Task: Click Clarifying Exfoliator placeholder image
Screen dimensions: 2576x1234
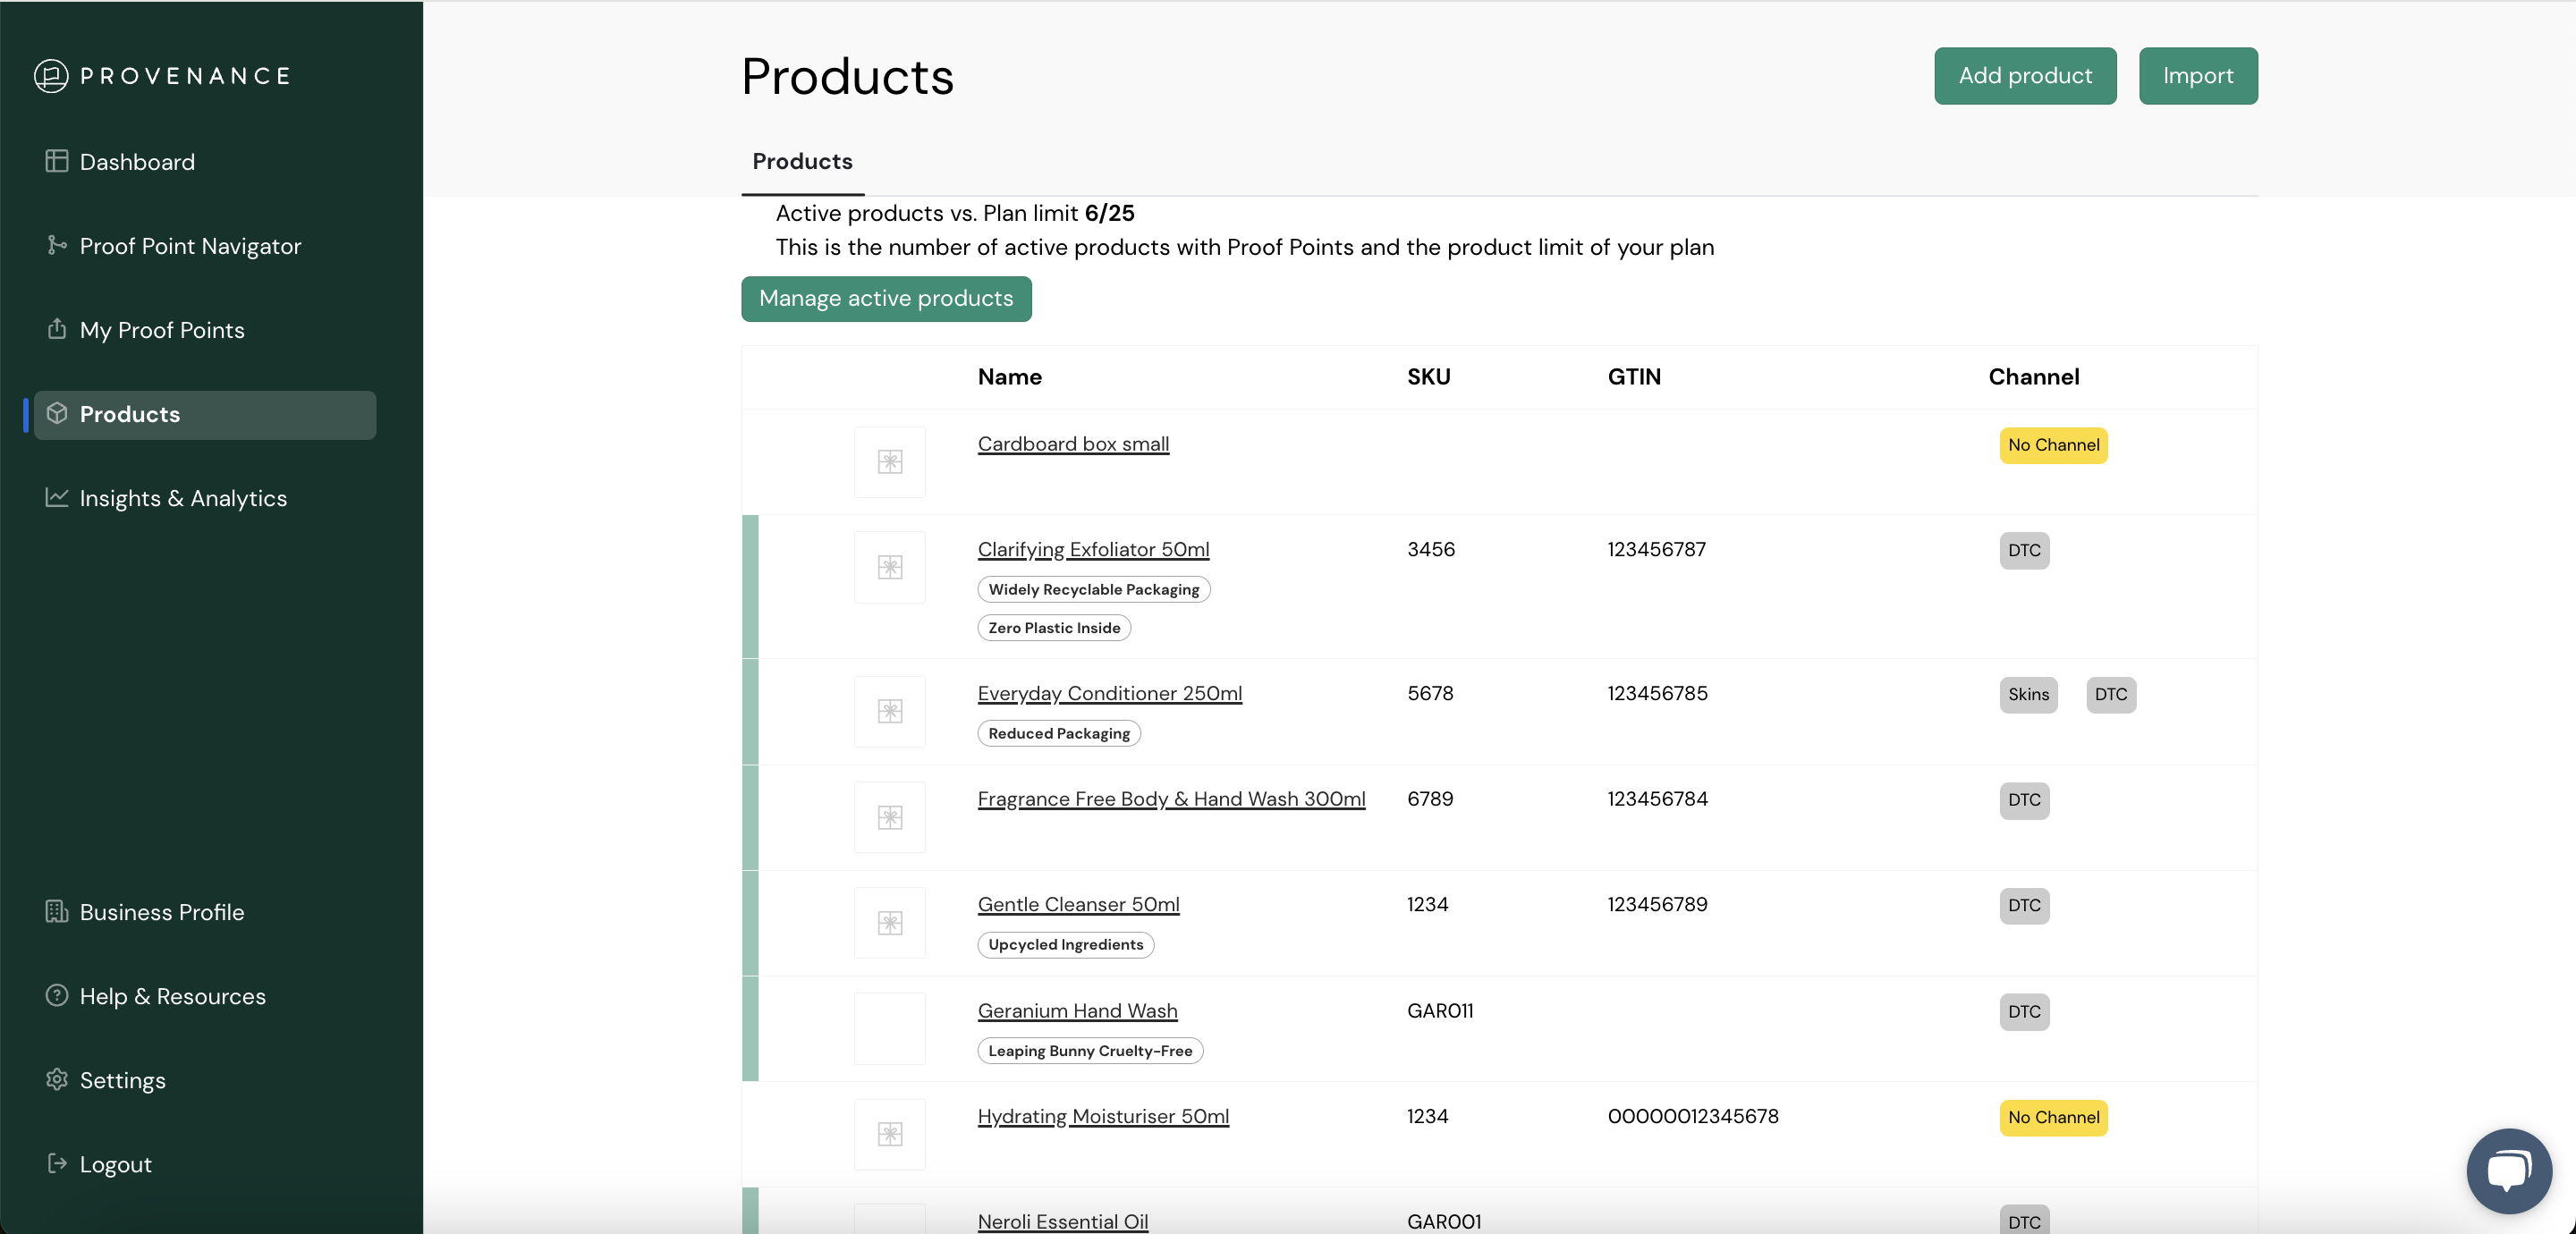Action: pos(890,567)
